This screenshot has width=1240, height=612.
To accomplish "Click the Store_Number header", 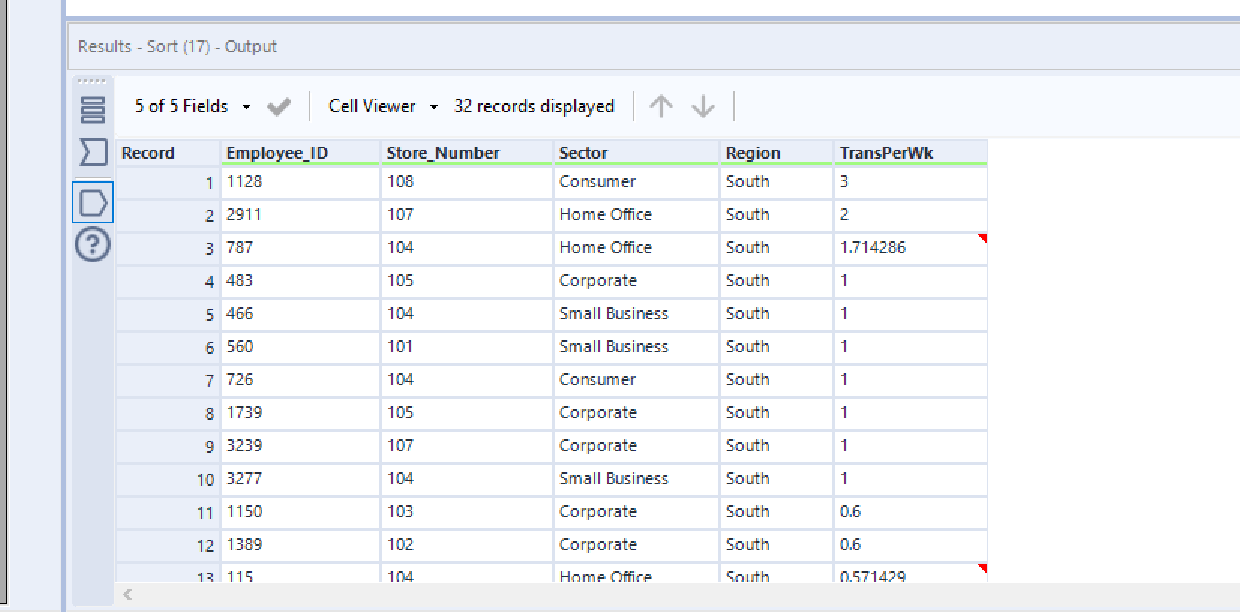I will click(x=441, y=152).
